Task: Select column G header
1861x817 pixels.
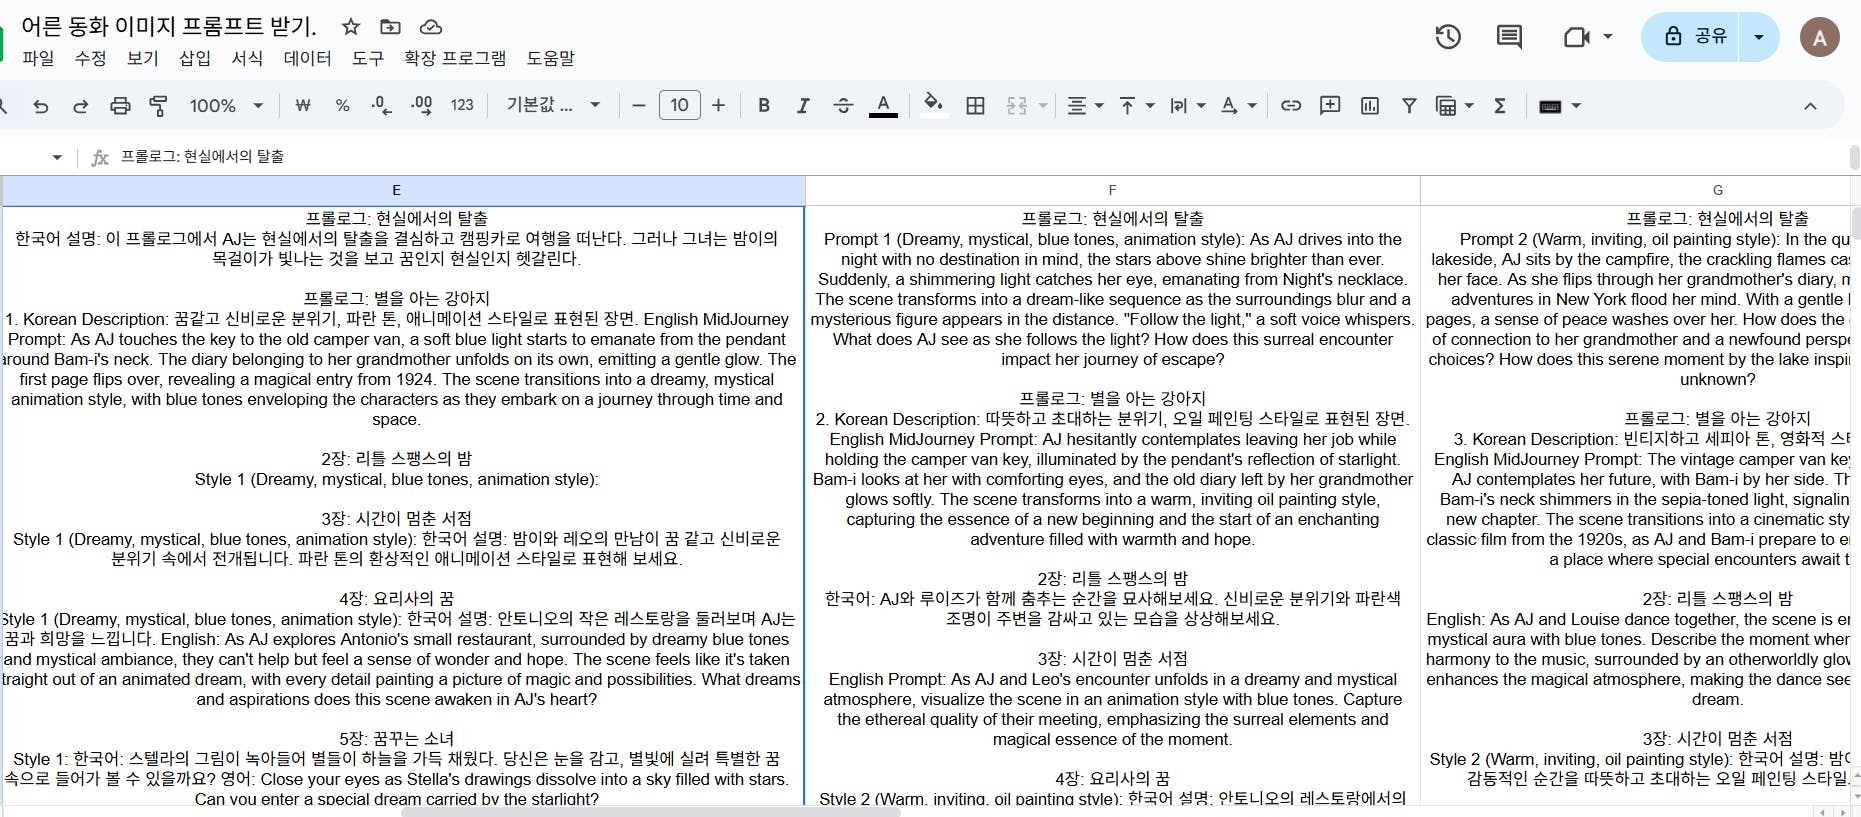Action: [x=1636, y=190]
